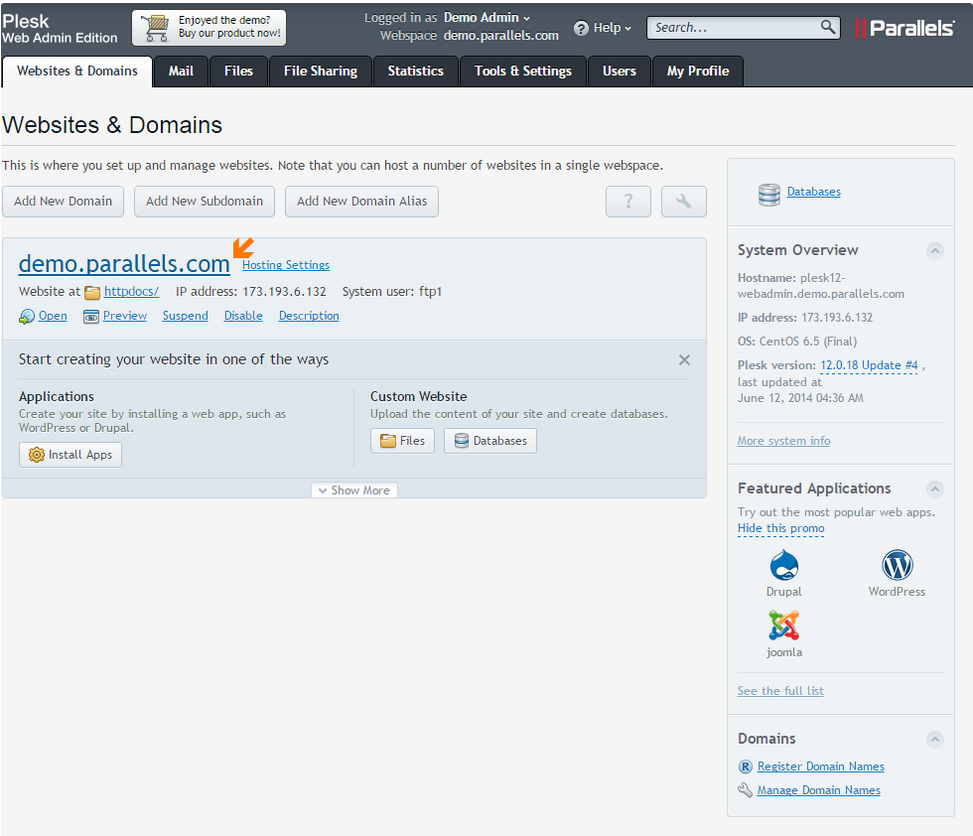
Task: Click the search magnifier icon
Action: [828, 27]
